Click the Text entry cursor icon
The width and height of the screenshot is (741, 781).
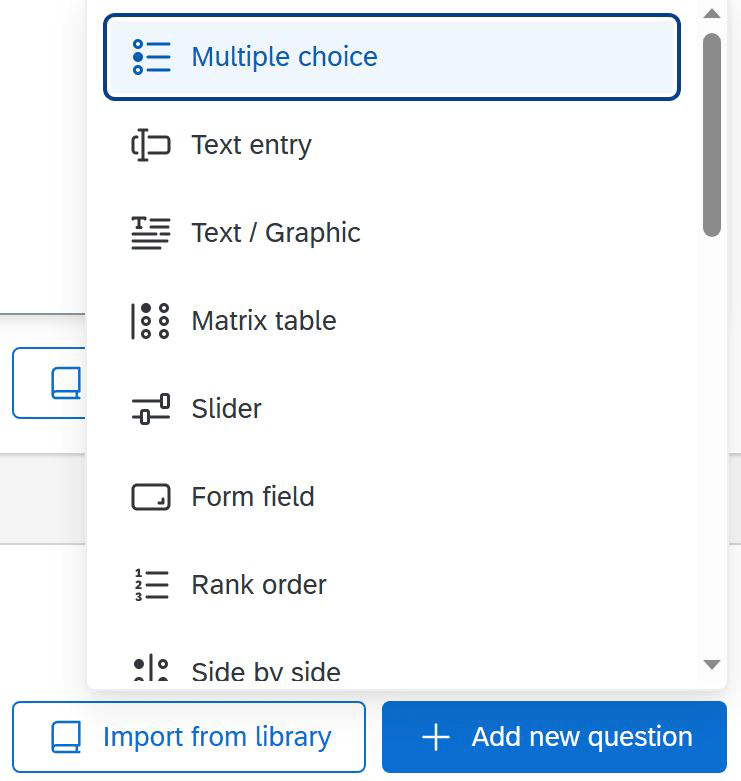151,145
